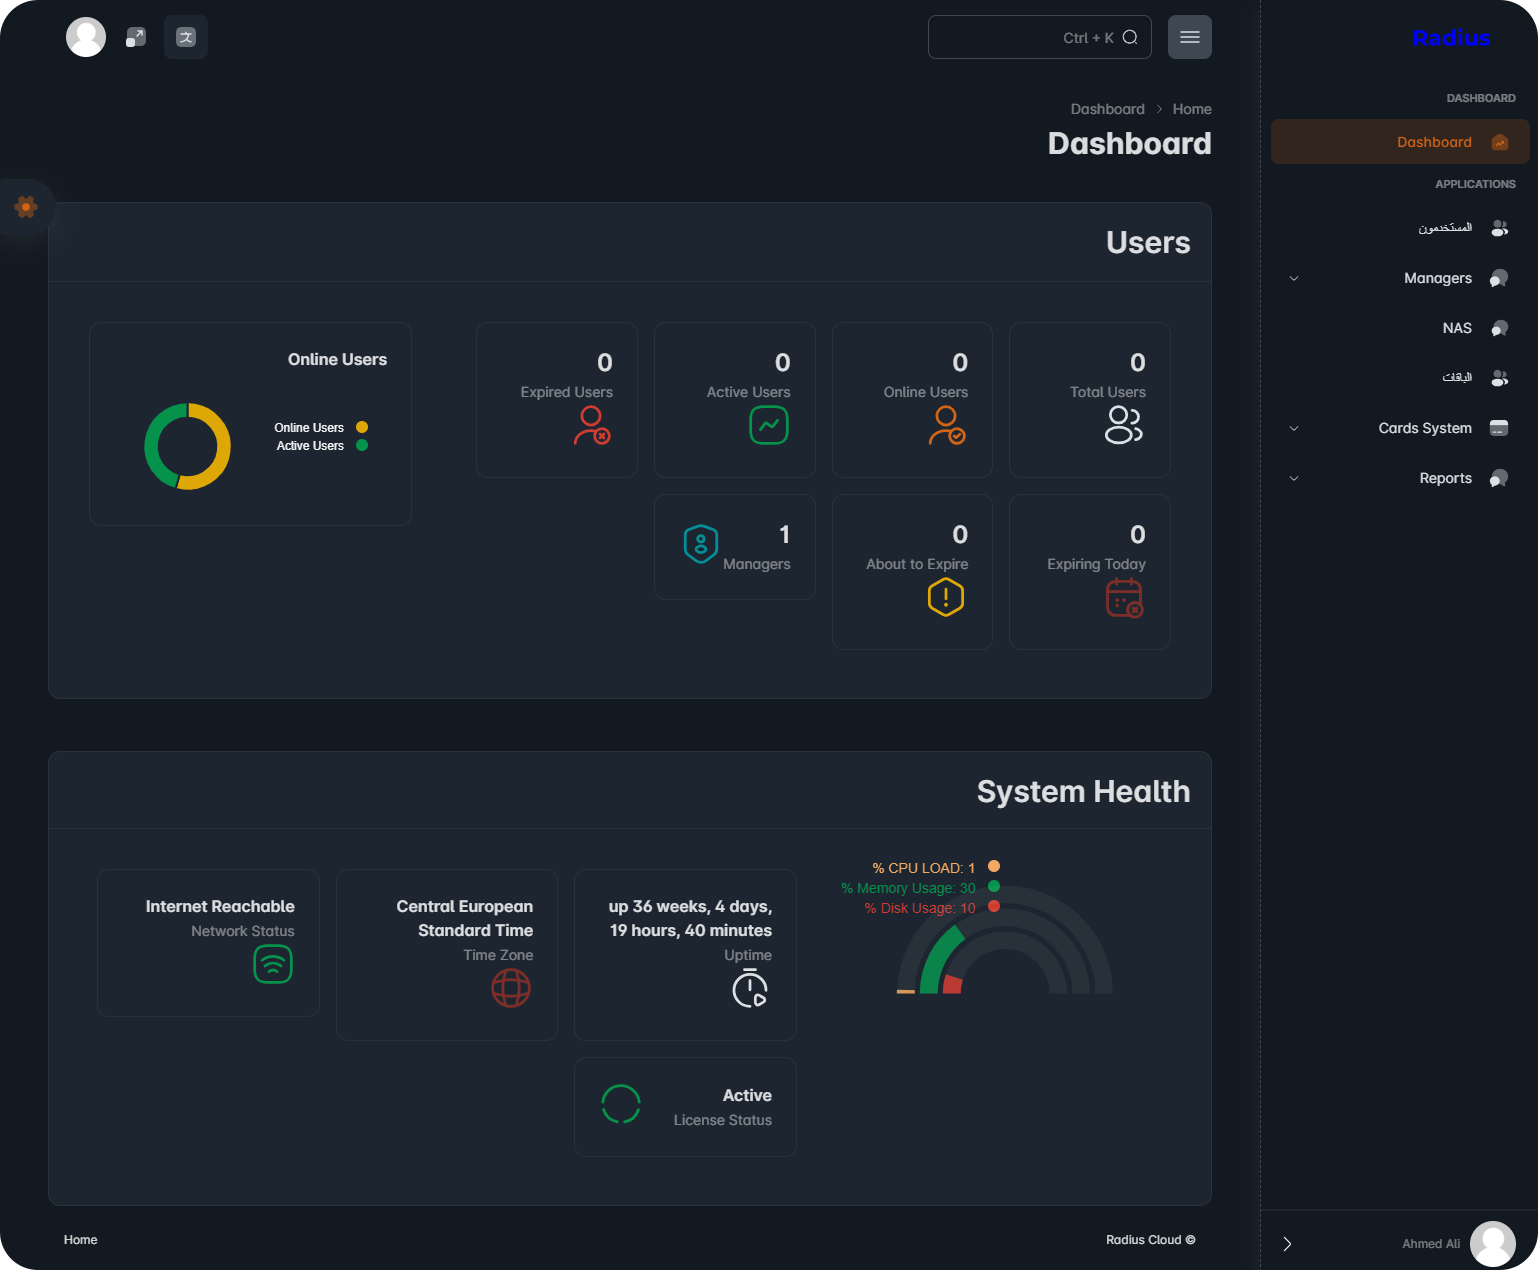This screenshot has height=1270, width=1538.
Task: Expand the Managers submenu chevron
Action: pos(1294,278)
